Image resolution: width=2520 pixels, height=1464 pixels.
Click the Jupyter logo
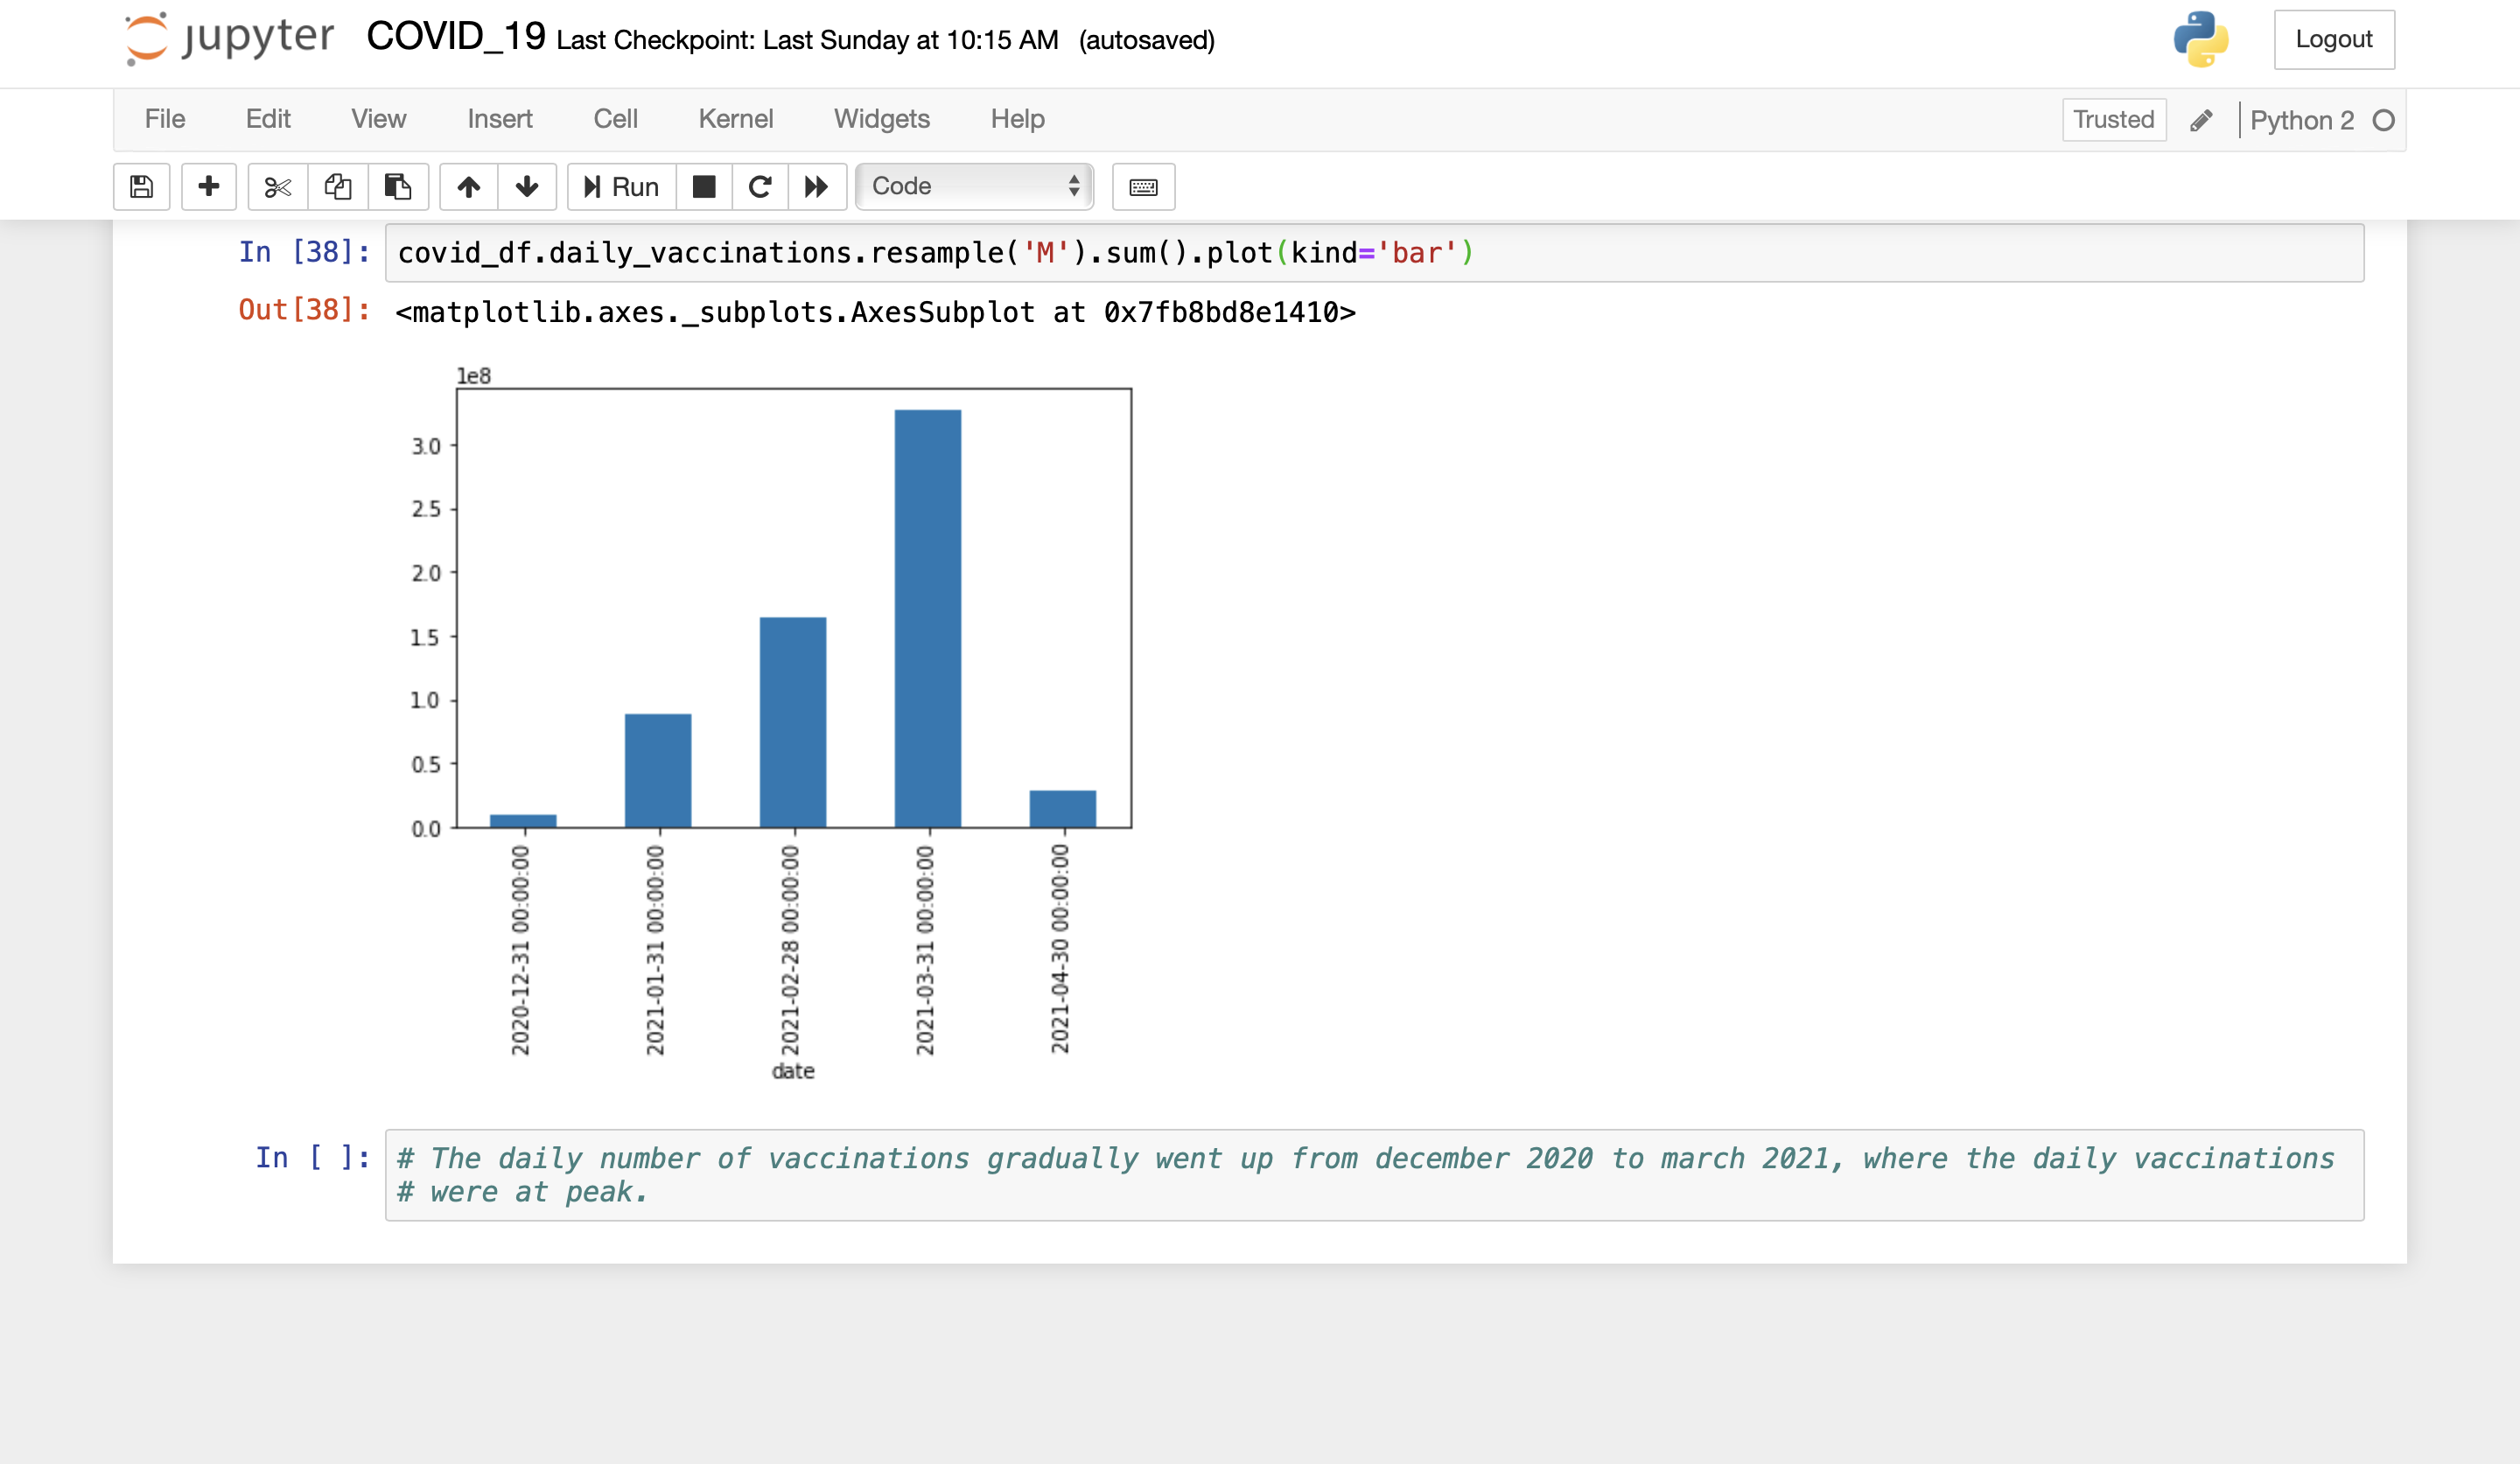[229, 39]
